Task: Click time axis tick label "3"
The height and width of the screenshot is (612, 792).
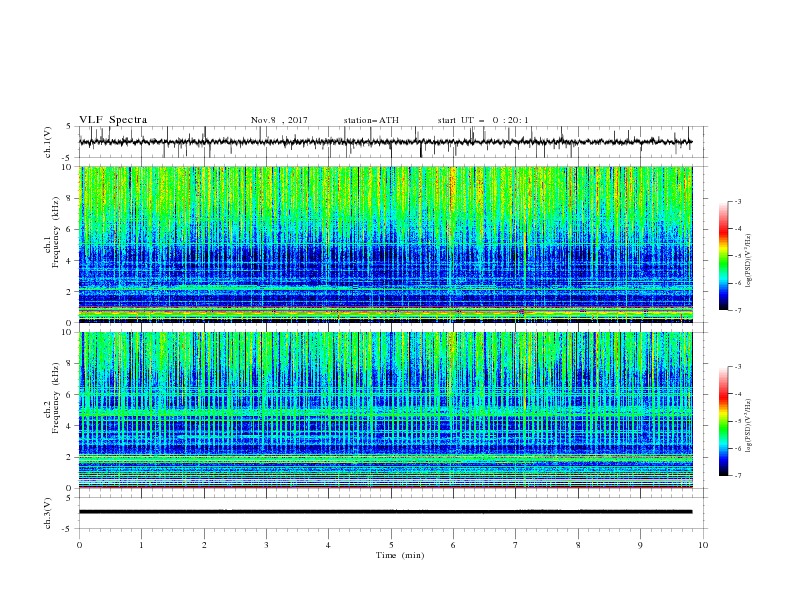Action: click(266, 545)
